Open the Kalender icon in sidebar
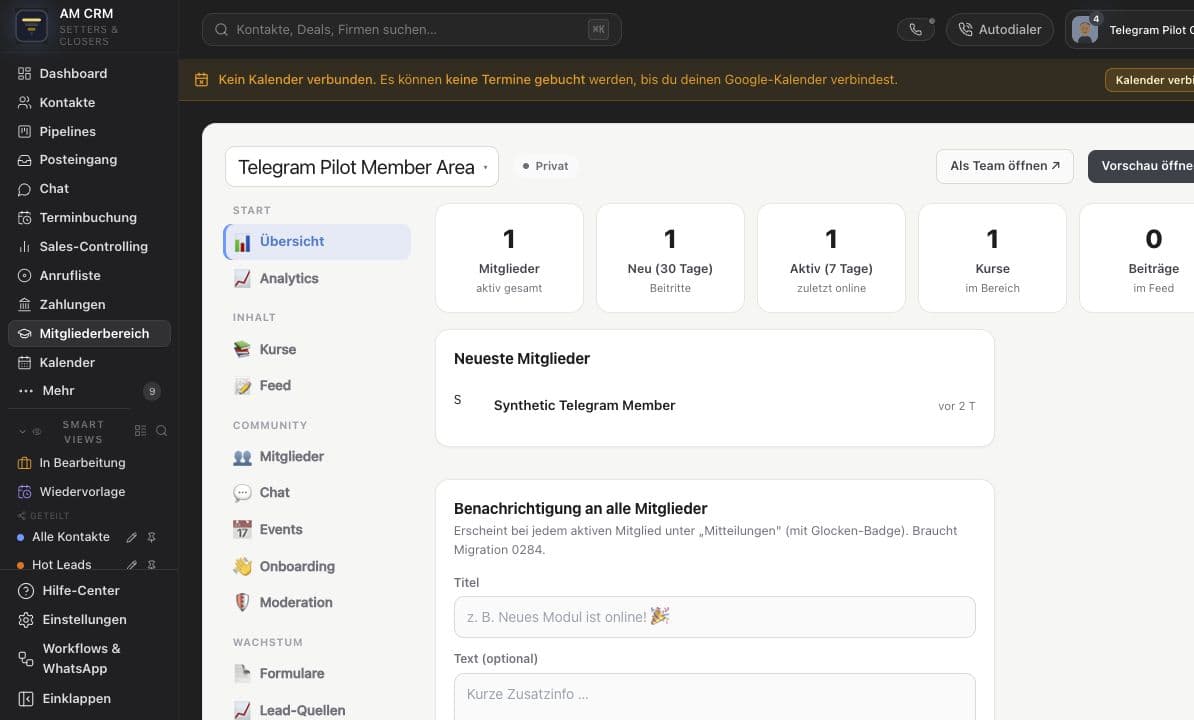Viewport: 1194px width, 720px height. point(24,363)
